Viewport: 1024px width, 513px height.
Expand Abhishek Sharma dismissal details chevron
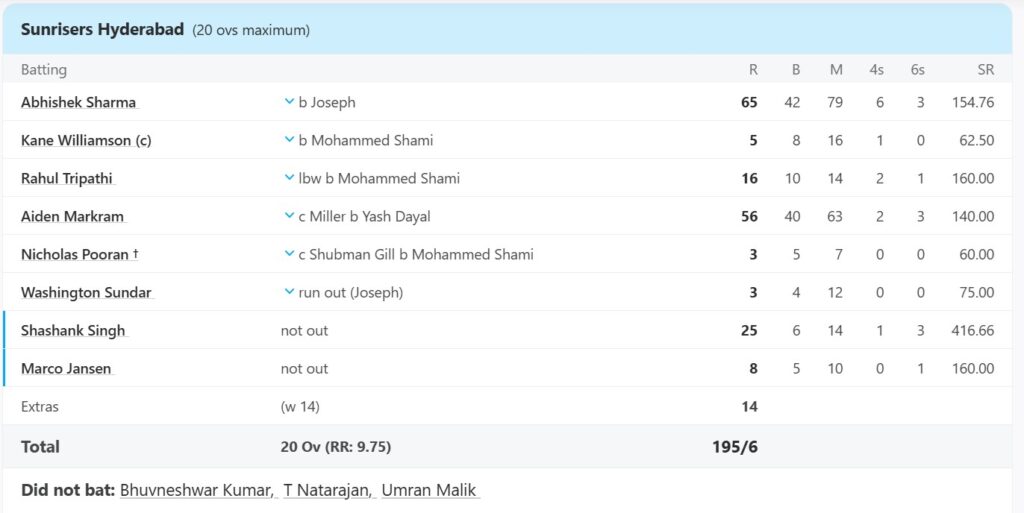point(289,102)
